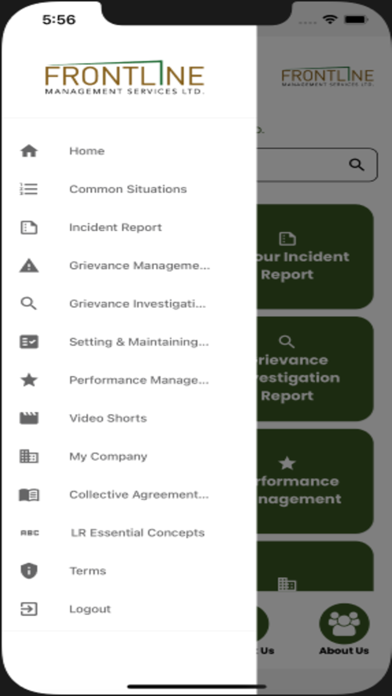Viewport: 392px width, 696px height.
Task: Click the Grievance Investigation magnifier icon in drawer
Action: (29, 304)
